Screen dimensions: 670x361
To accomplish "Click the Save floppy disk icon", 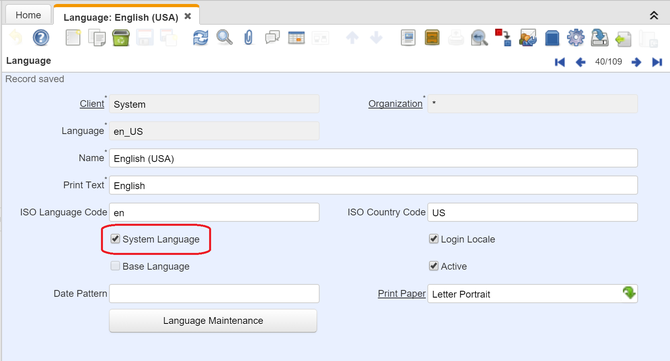I will [x=145, y=38].
